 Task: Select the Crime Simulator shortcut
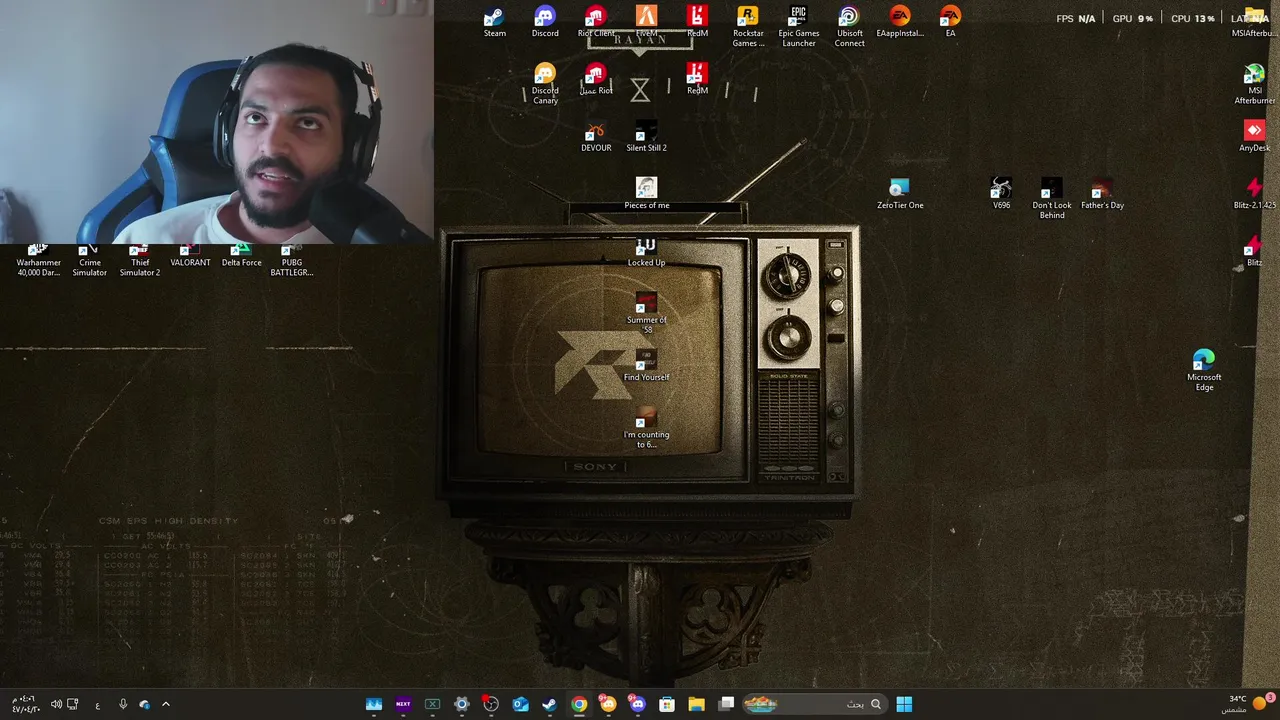point(89,261)
